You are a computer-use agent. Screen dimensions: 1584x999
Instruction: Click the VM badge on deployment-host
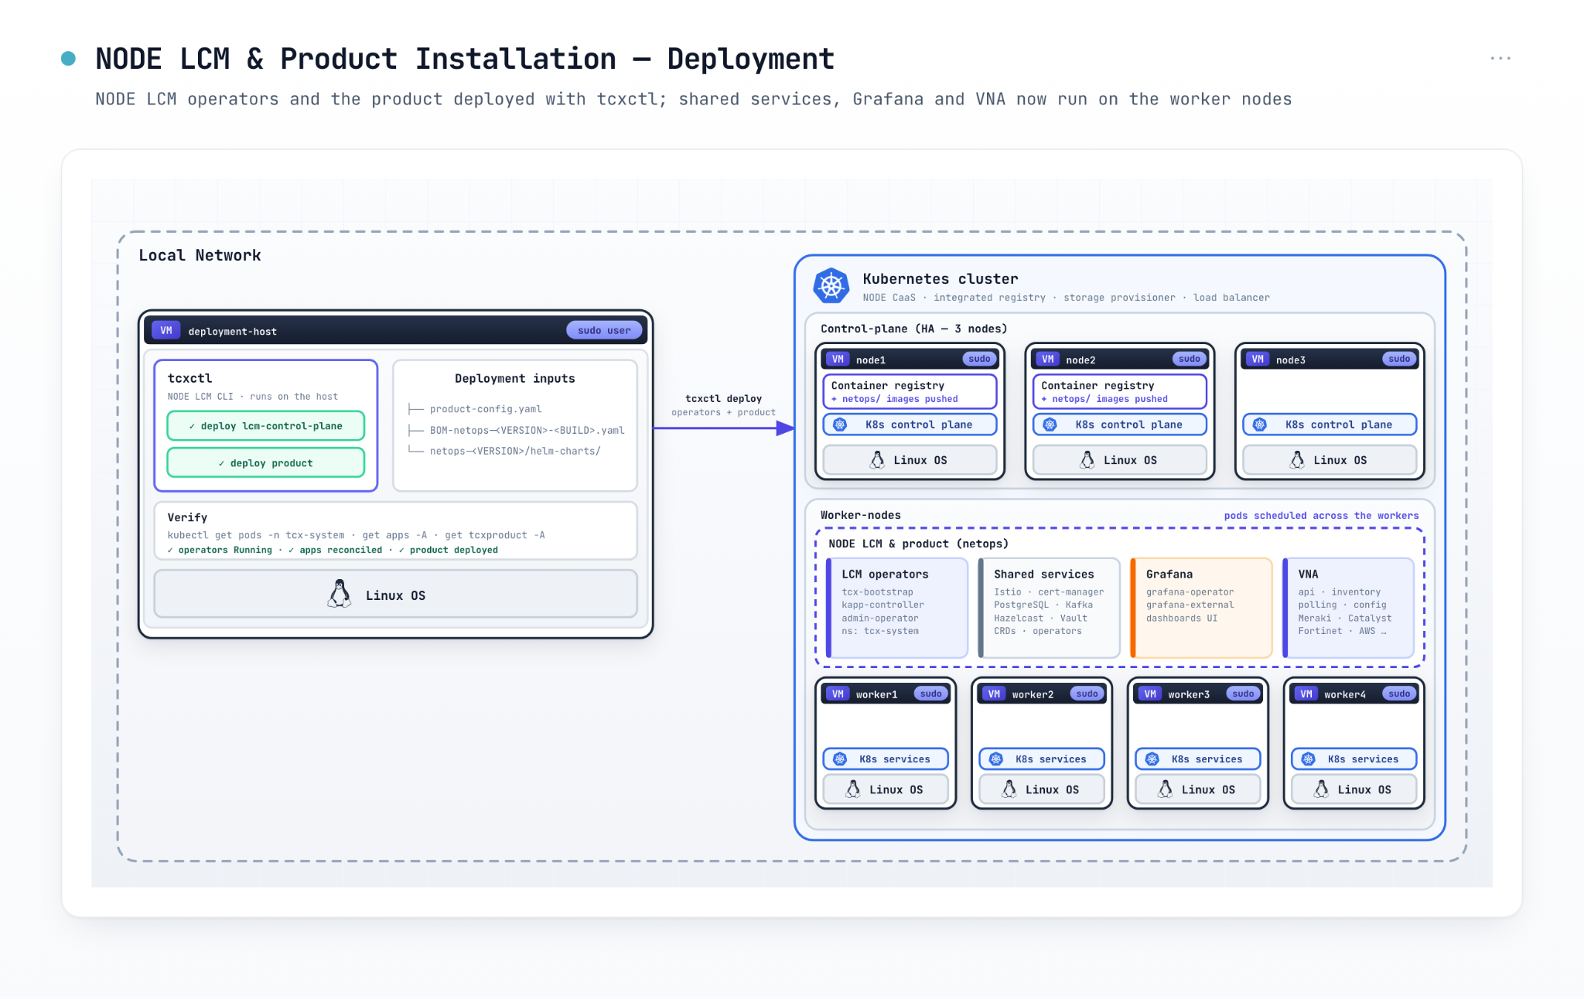[x=166, y=331]
